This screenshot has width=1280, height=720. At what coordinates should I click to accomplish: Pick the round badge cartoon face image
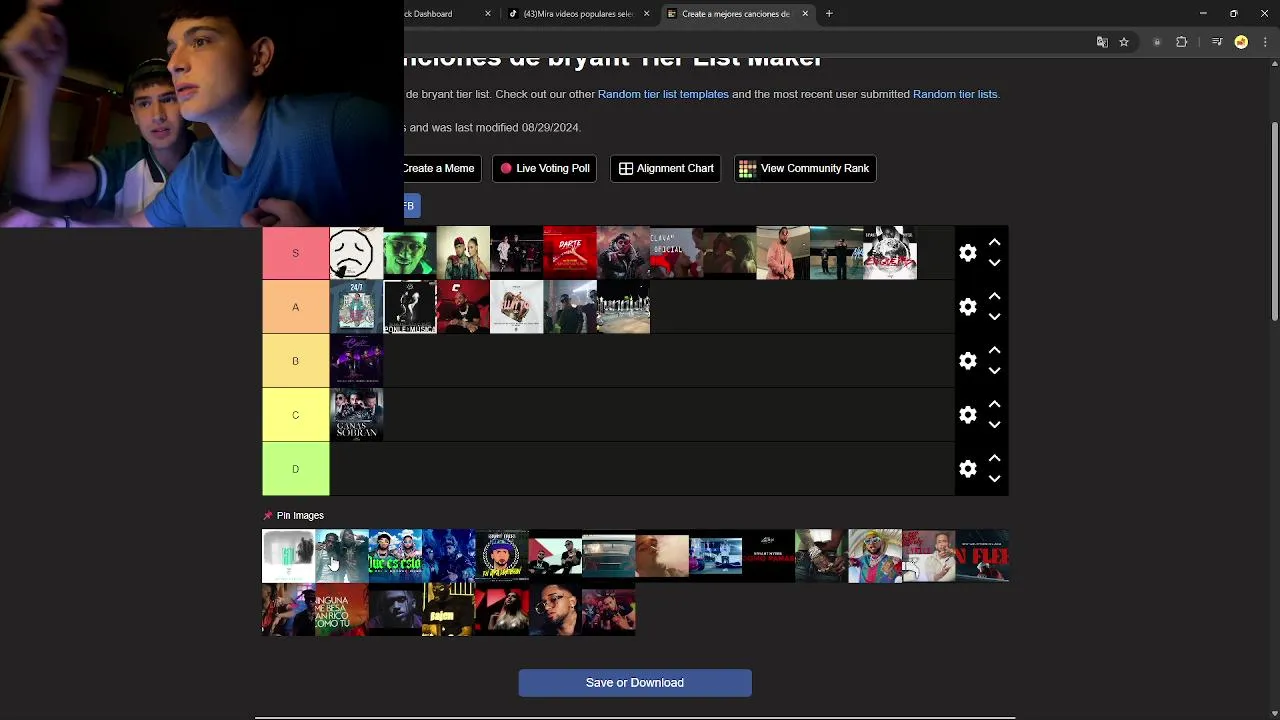click(x=502, y=556)
